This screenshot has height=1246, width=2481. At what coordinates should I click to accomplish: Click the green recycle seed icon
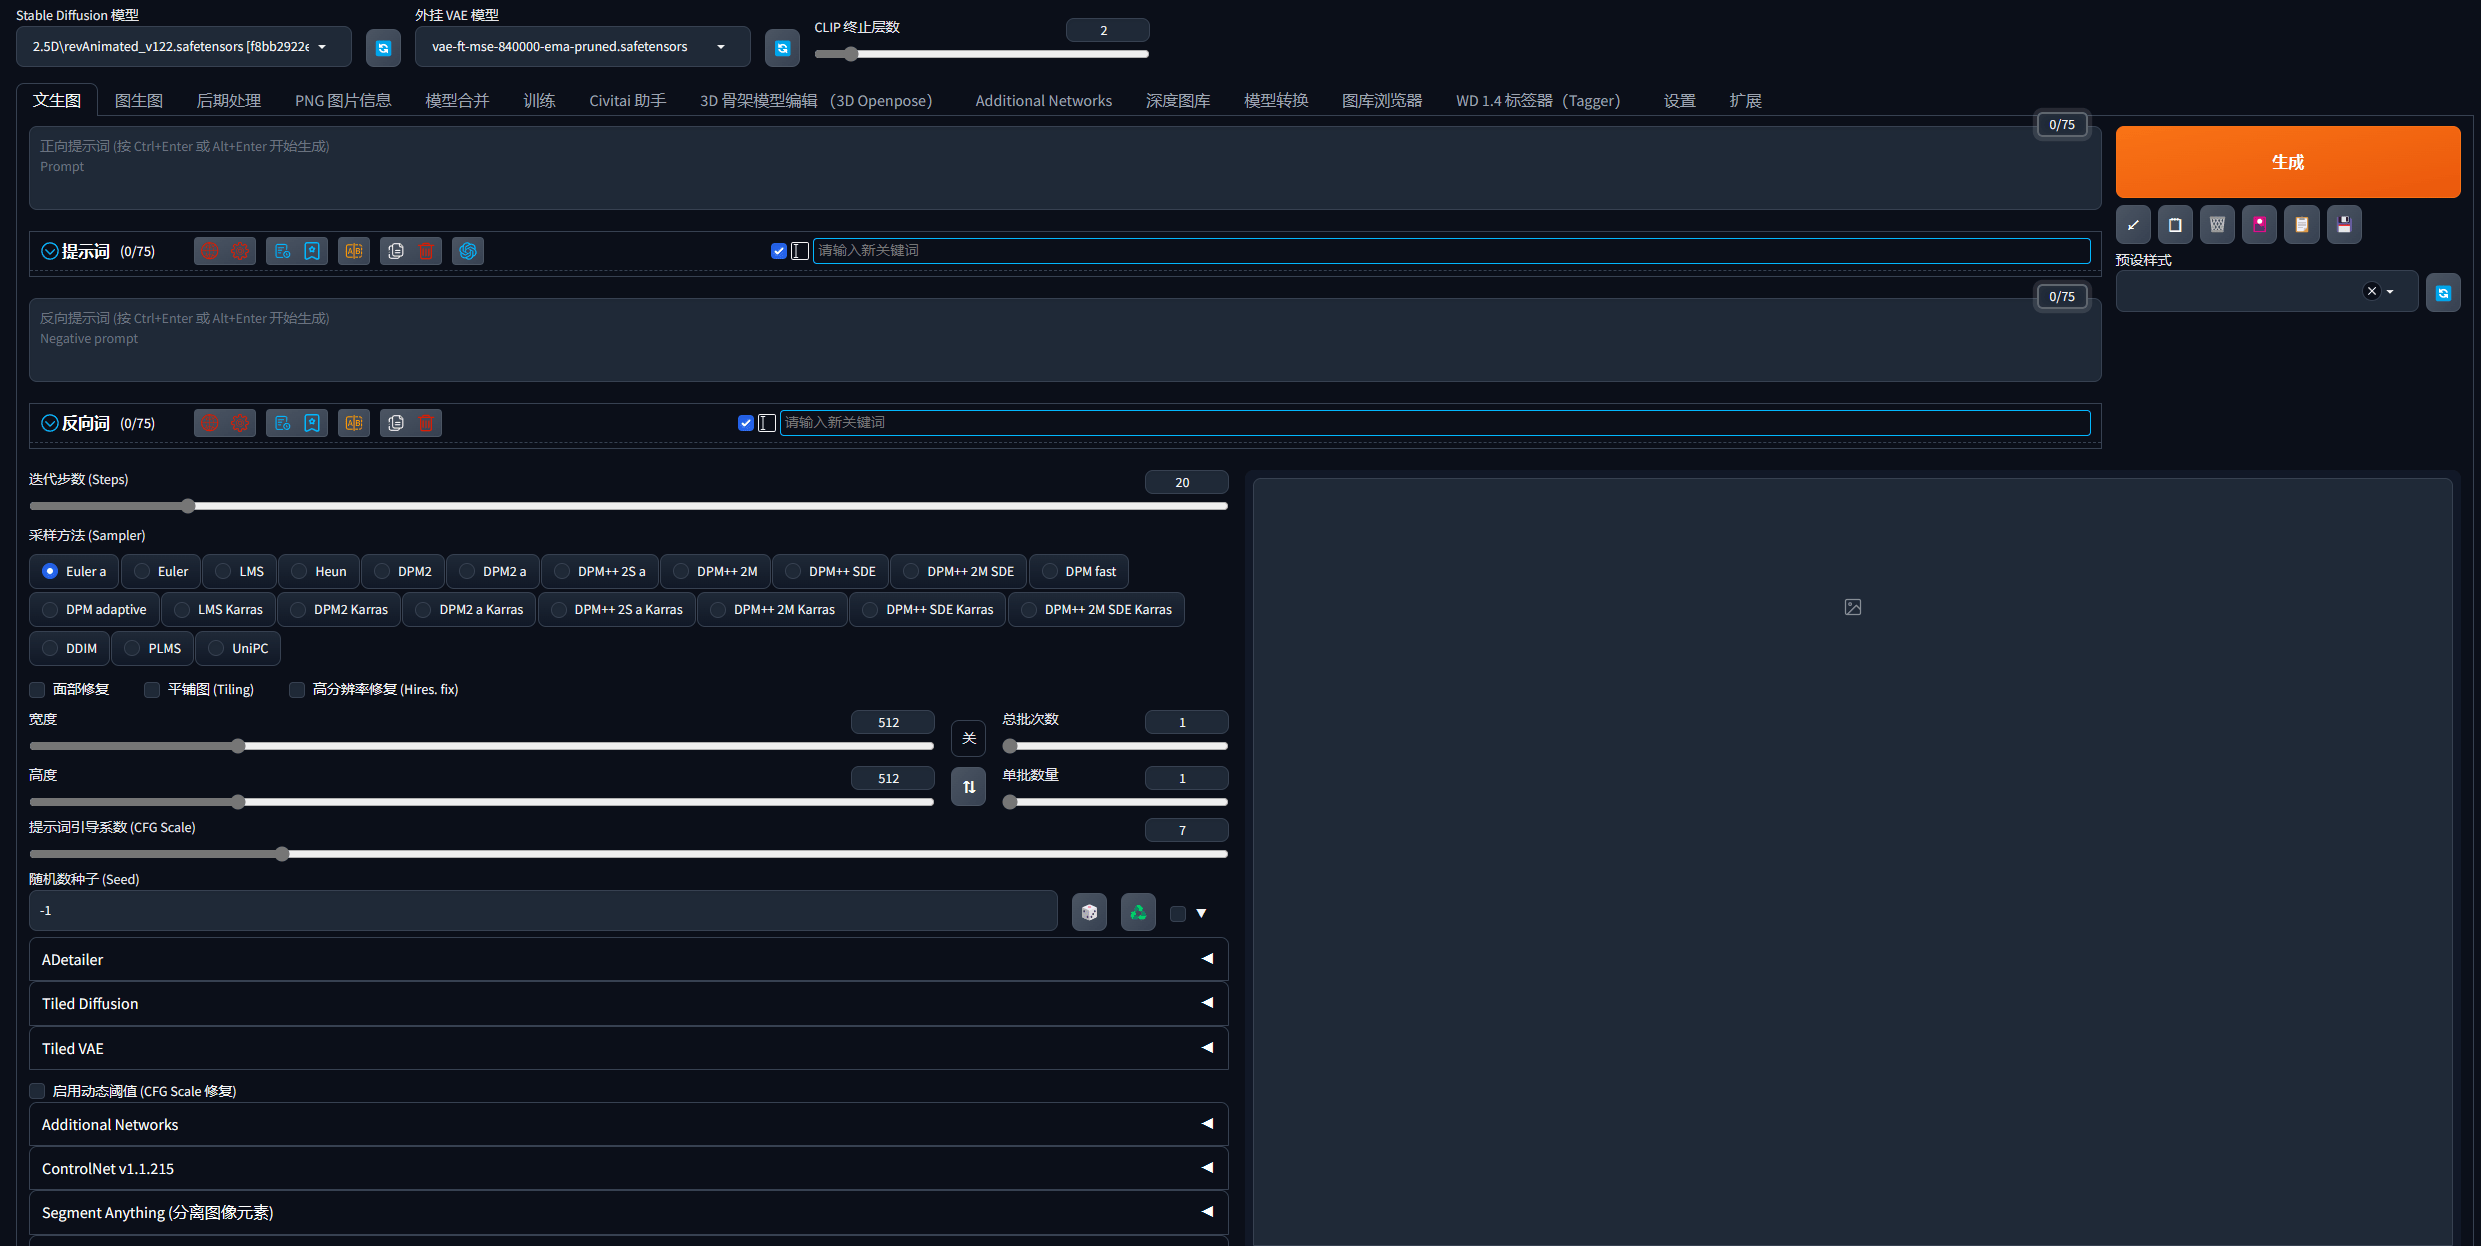pos(1138,912)
